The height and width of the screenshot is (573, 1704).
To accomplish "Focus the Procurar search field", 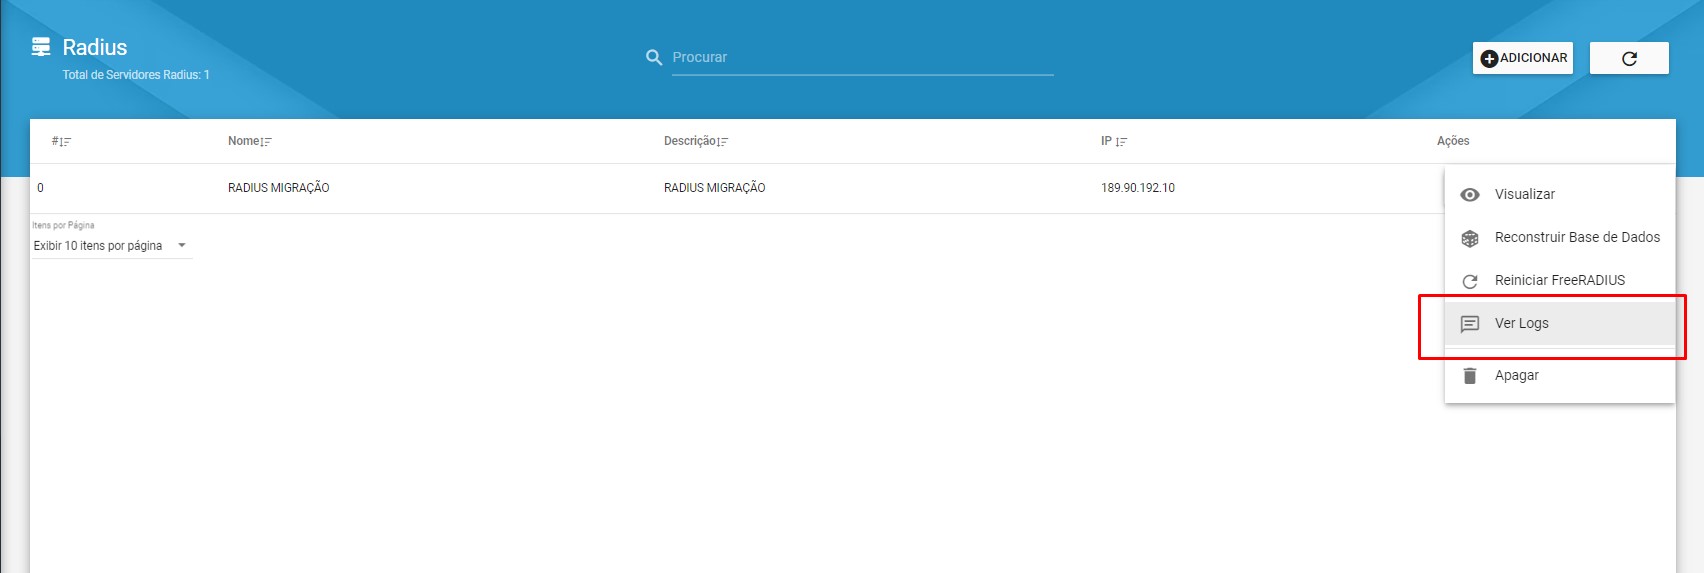I will point(862,58).
